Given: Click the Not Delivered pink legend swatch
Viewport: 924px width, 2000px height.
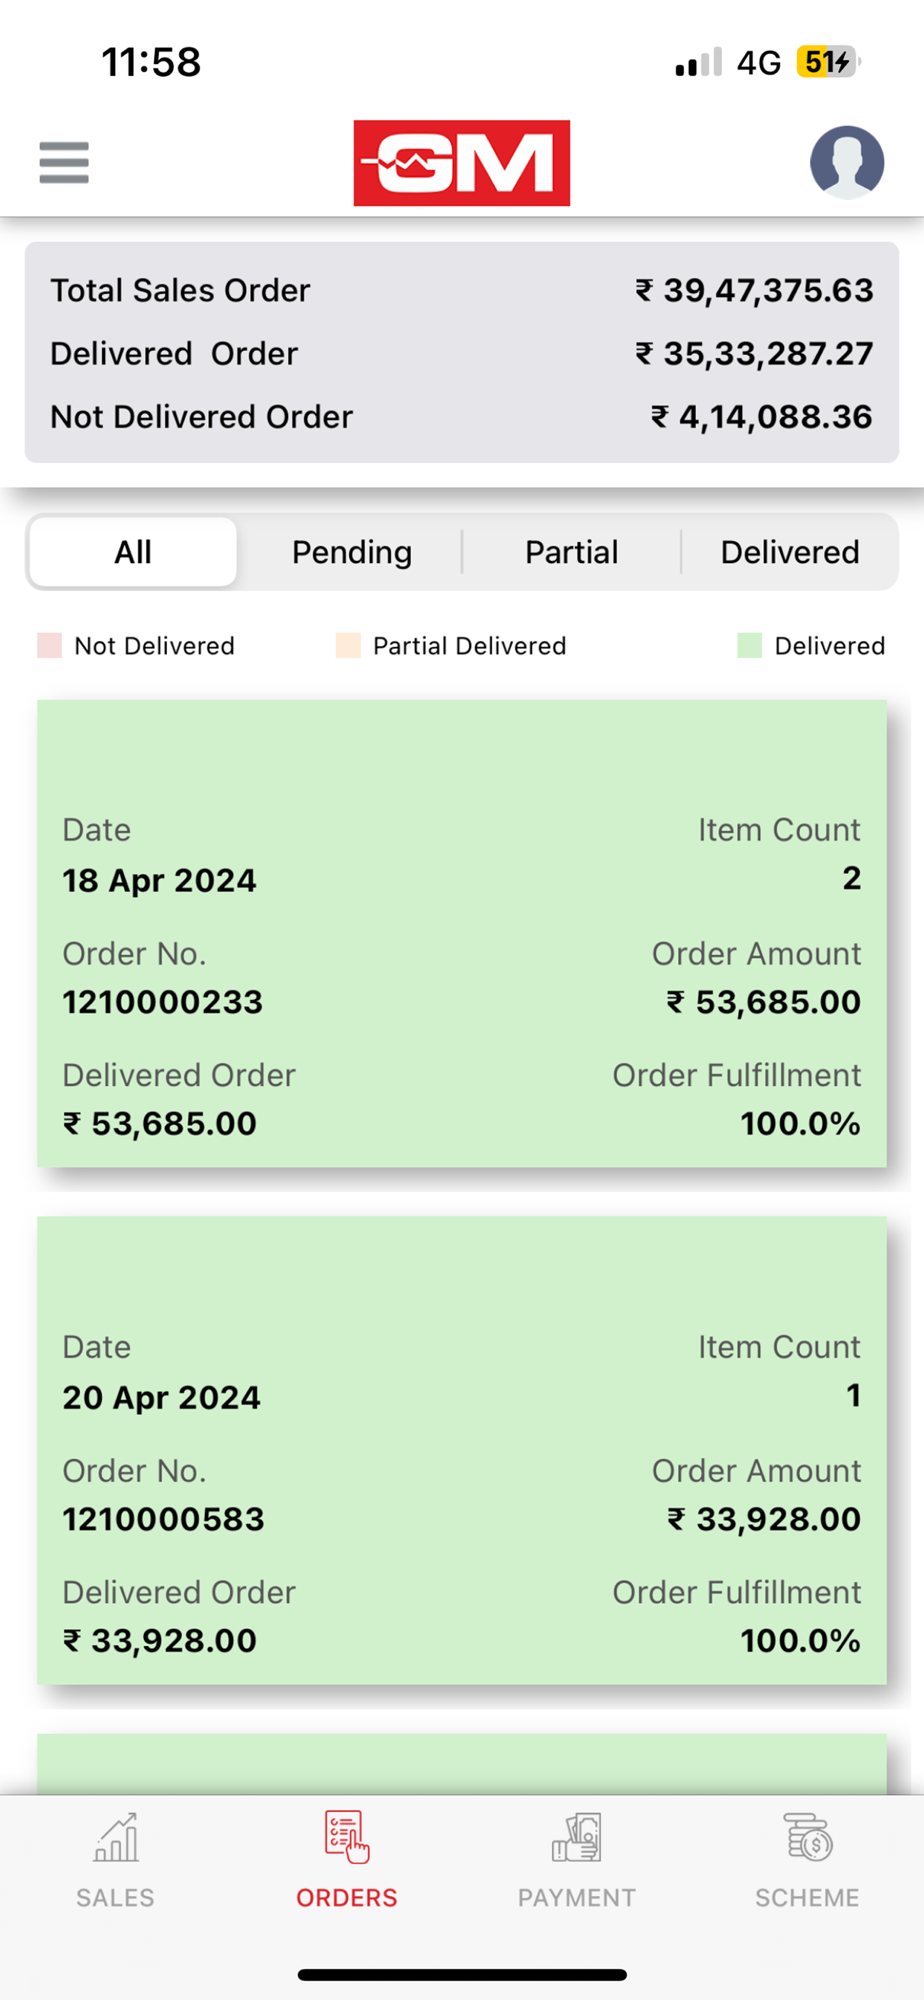Looking at the screenshot, I should pos(49,645).
